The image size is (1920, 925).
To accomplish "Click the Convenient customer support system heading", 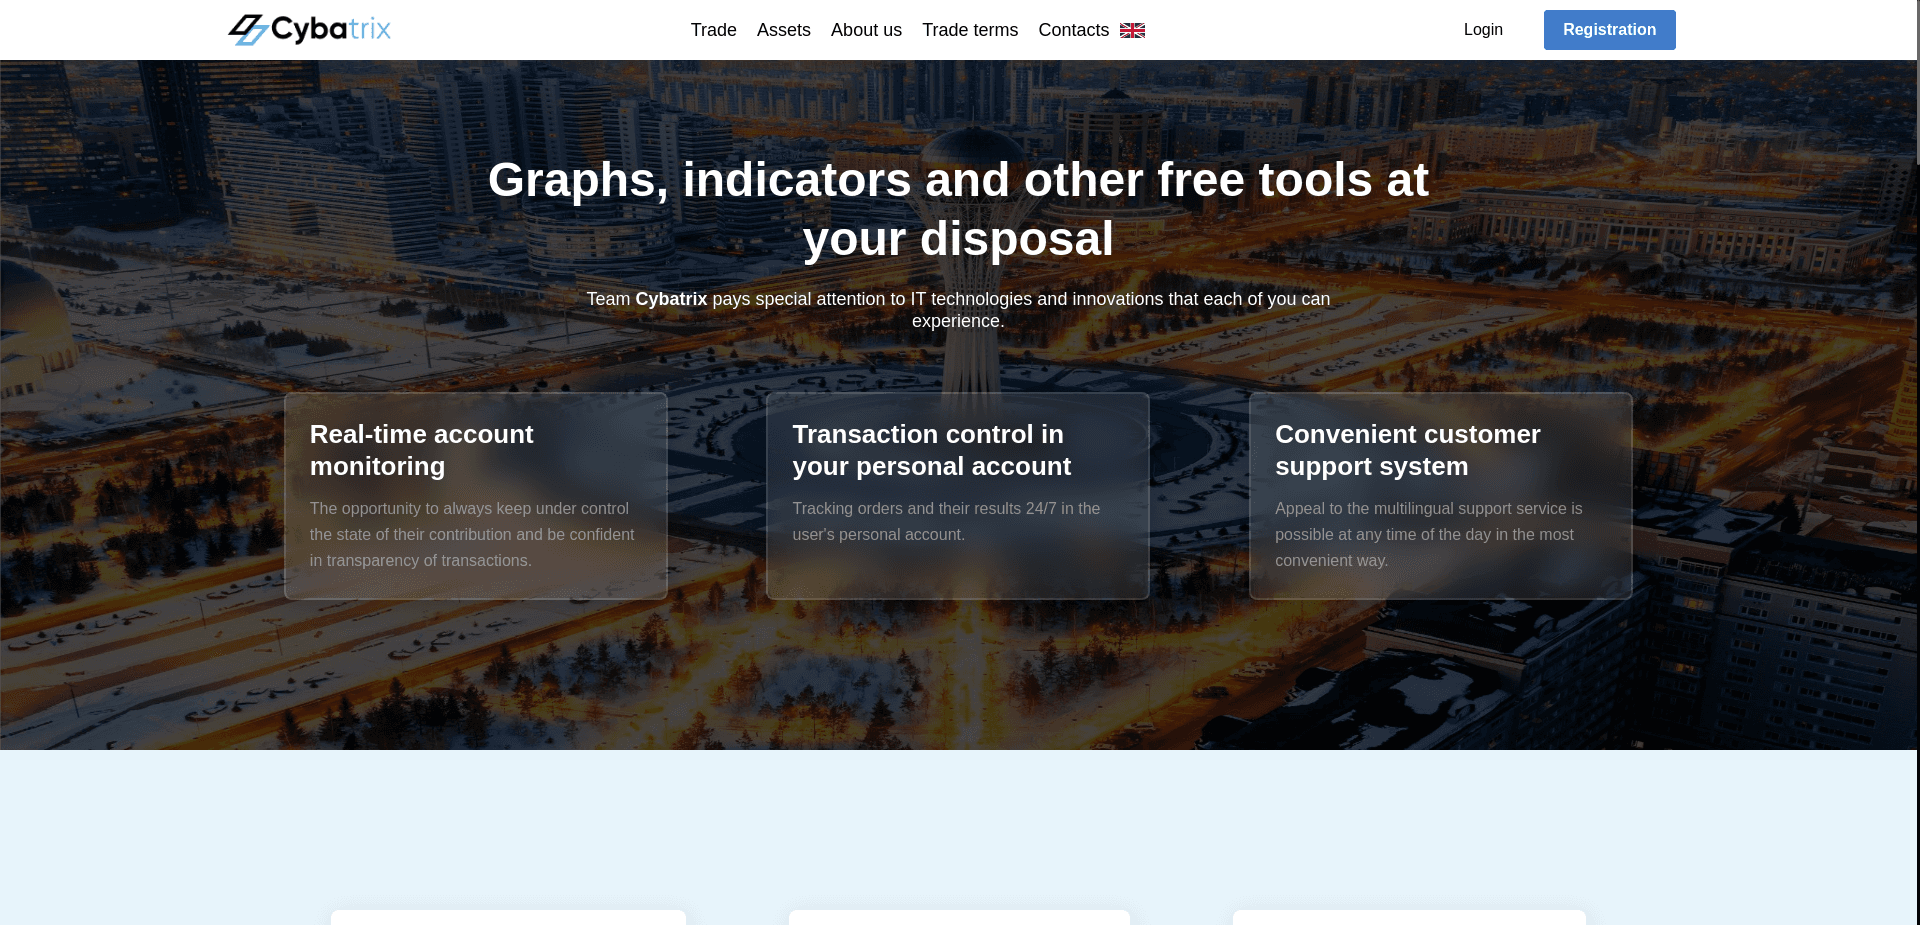I will click(1407, 450).
